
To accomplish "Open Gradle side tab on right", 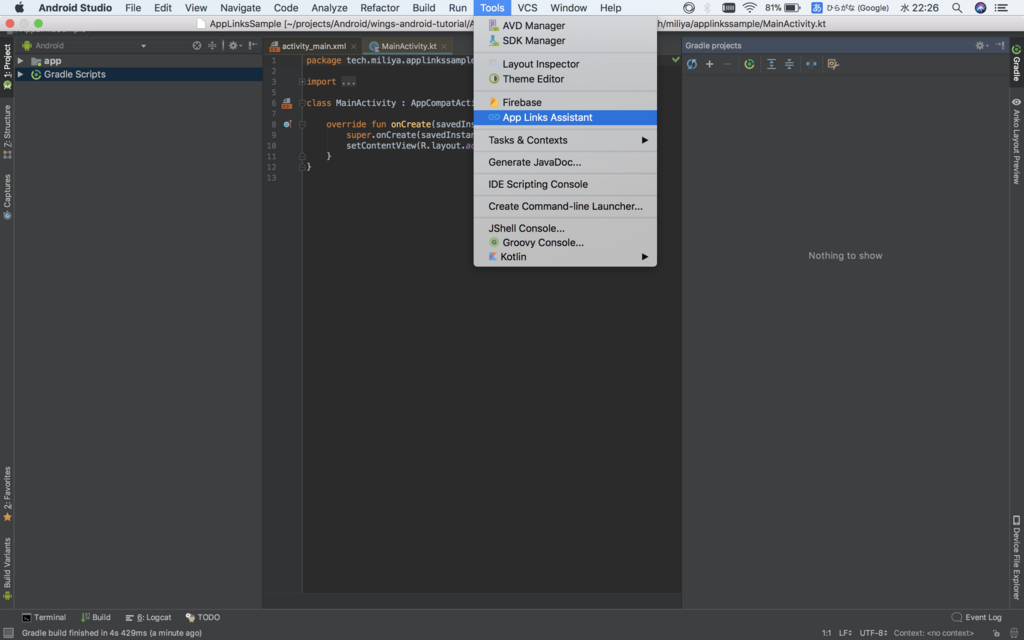I will click(x=1017, y=63).
